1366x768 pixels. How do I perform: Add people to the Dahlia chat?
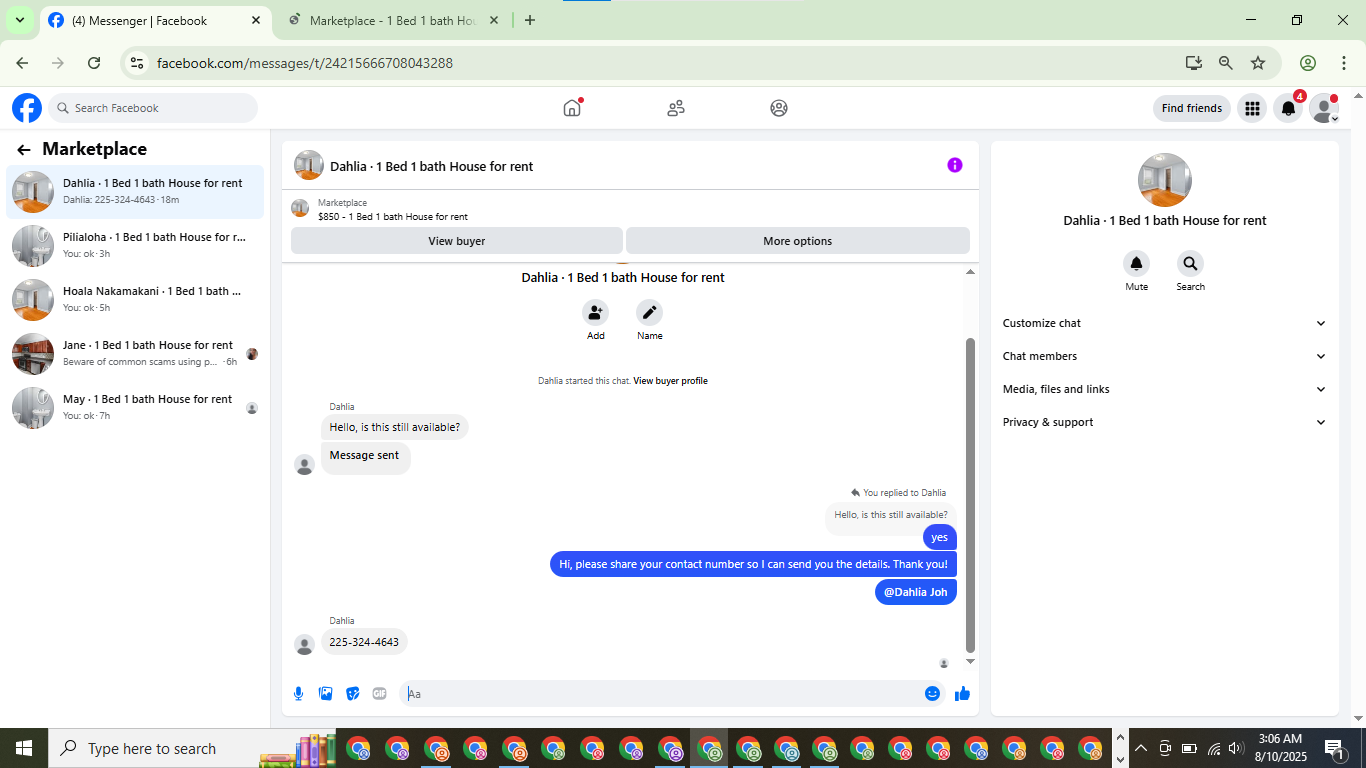click(x=595, y=313)
